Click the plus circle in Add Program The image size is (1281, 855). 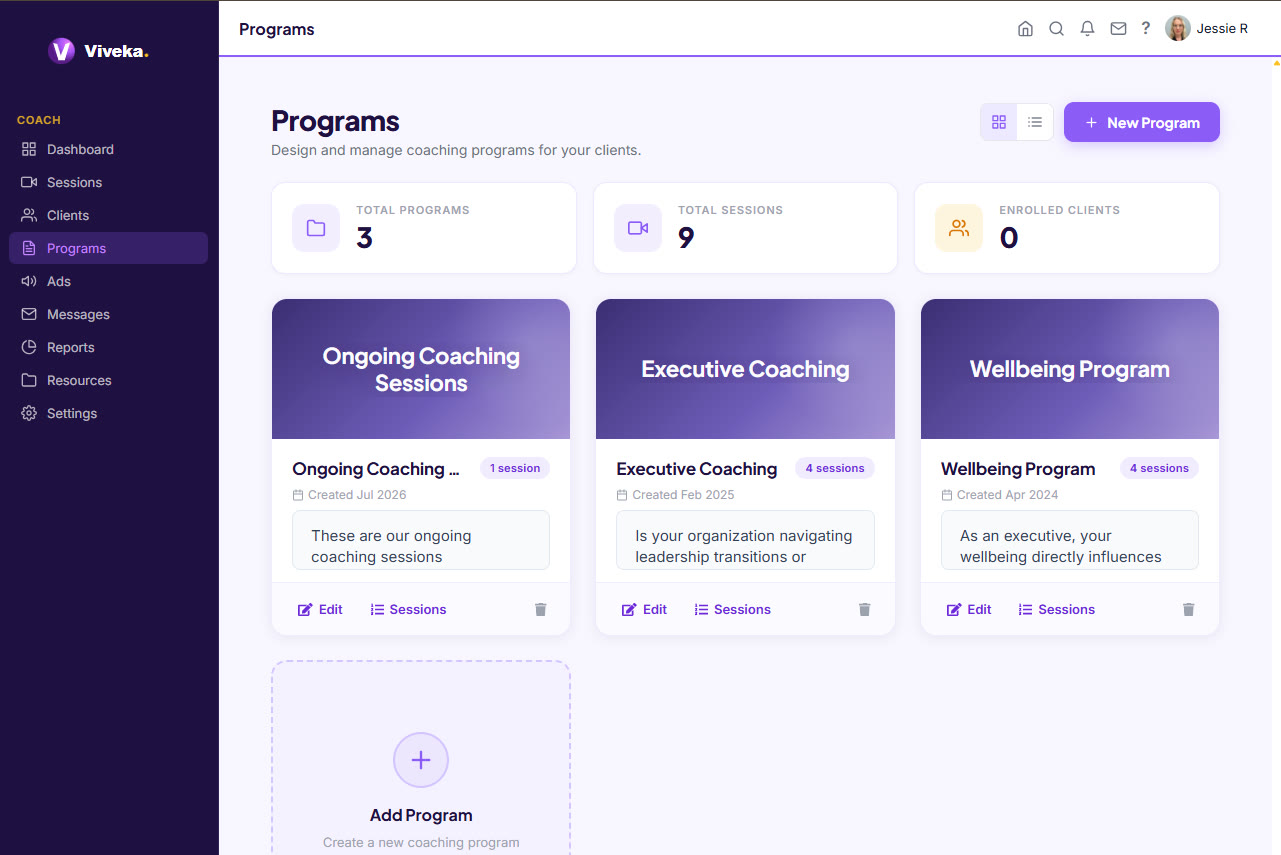421,760
